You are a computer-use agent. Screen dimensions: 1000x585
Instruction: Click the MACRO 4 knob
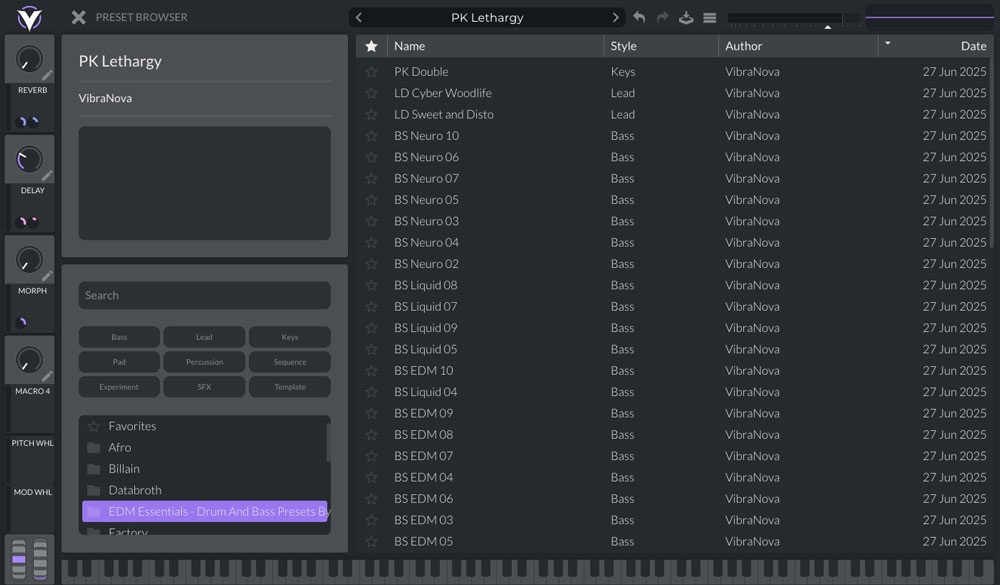pos(28,360)
